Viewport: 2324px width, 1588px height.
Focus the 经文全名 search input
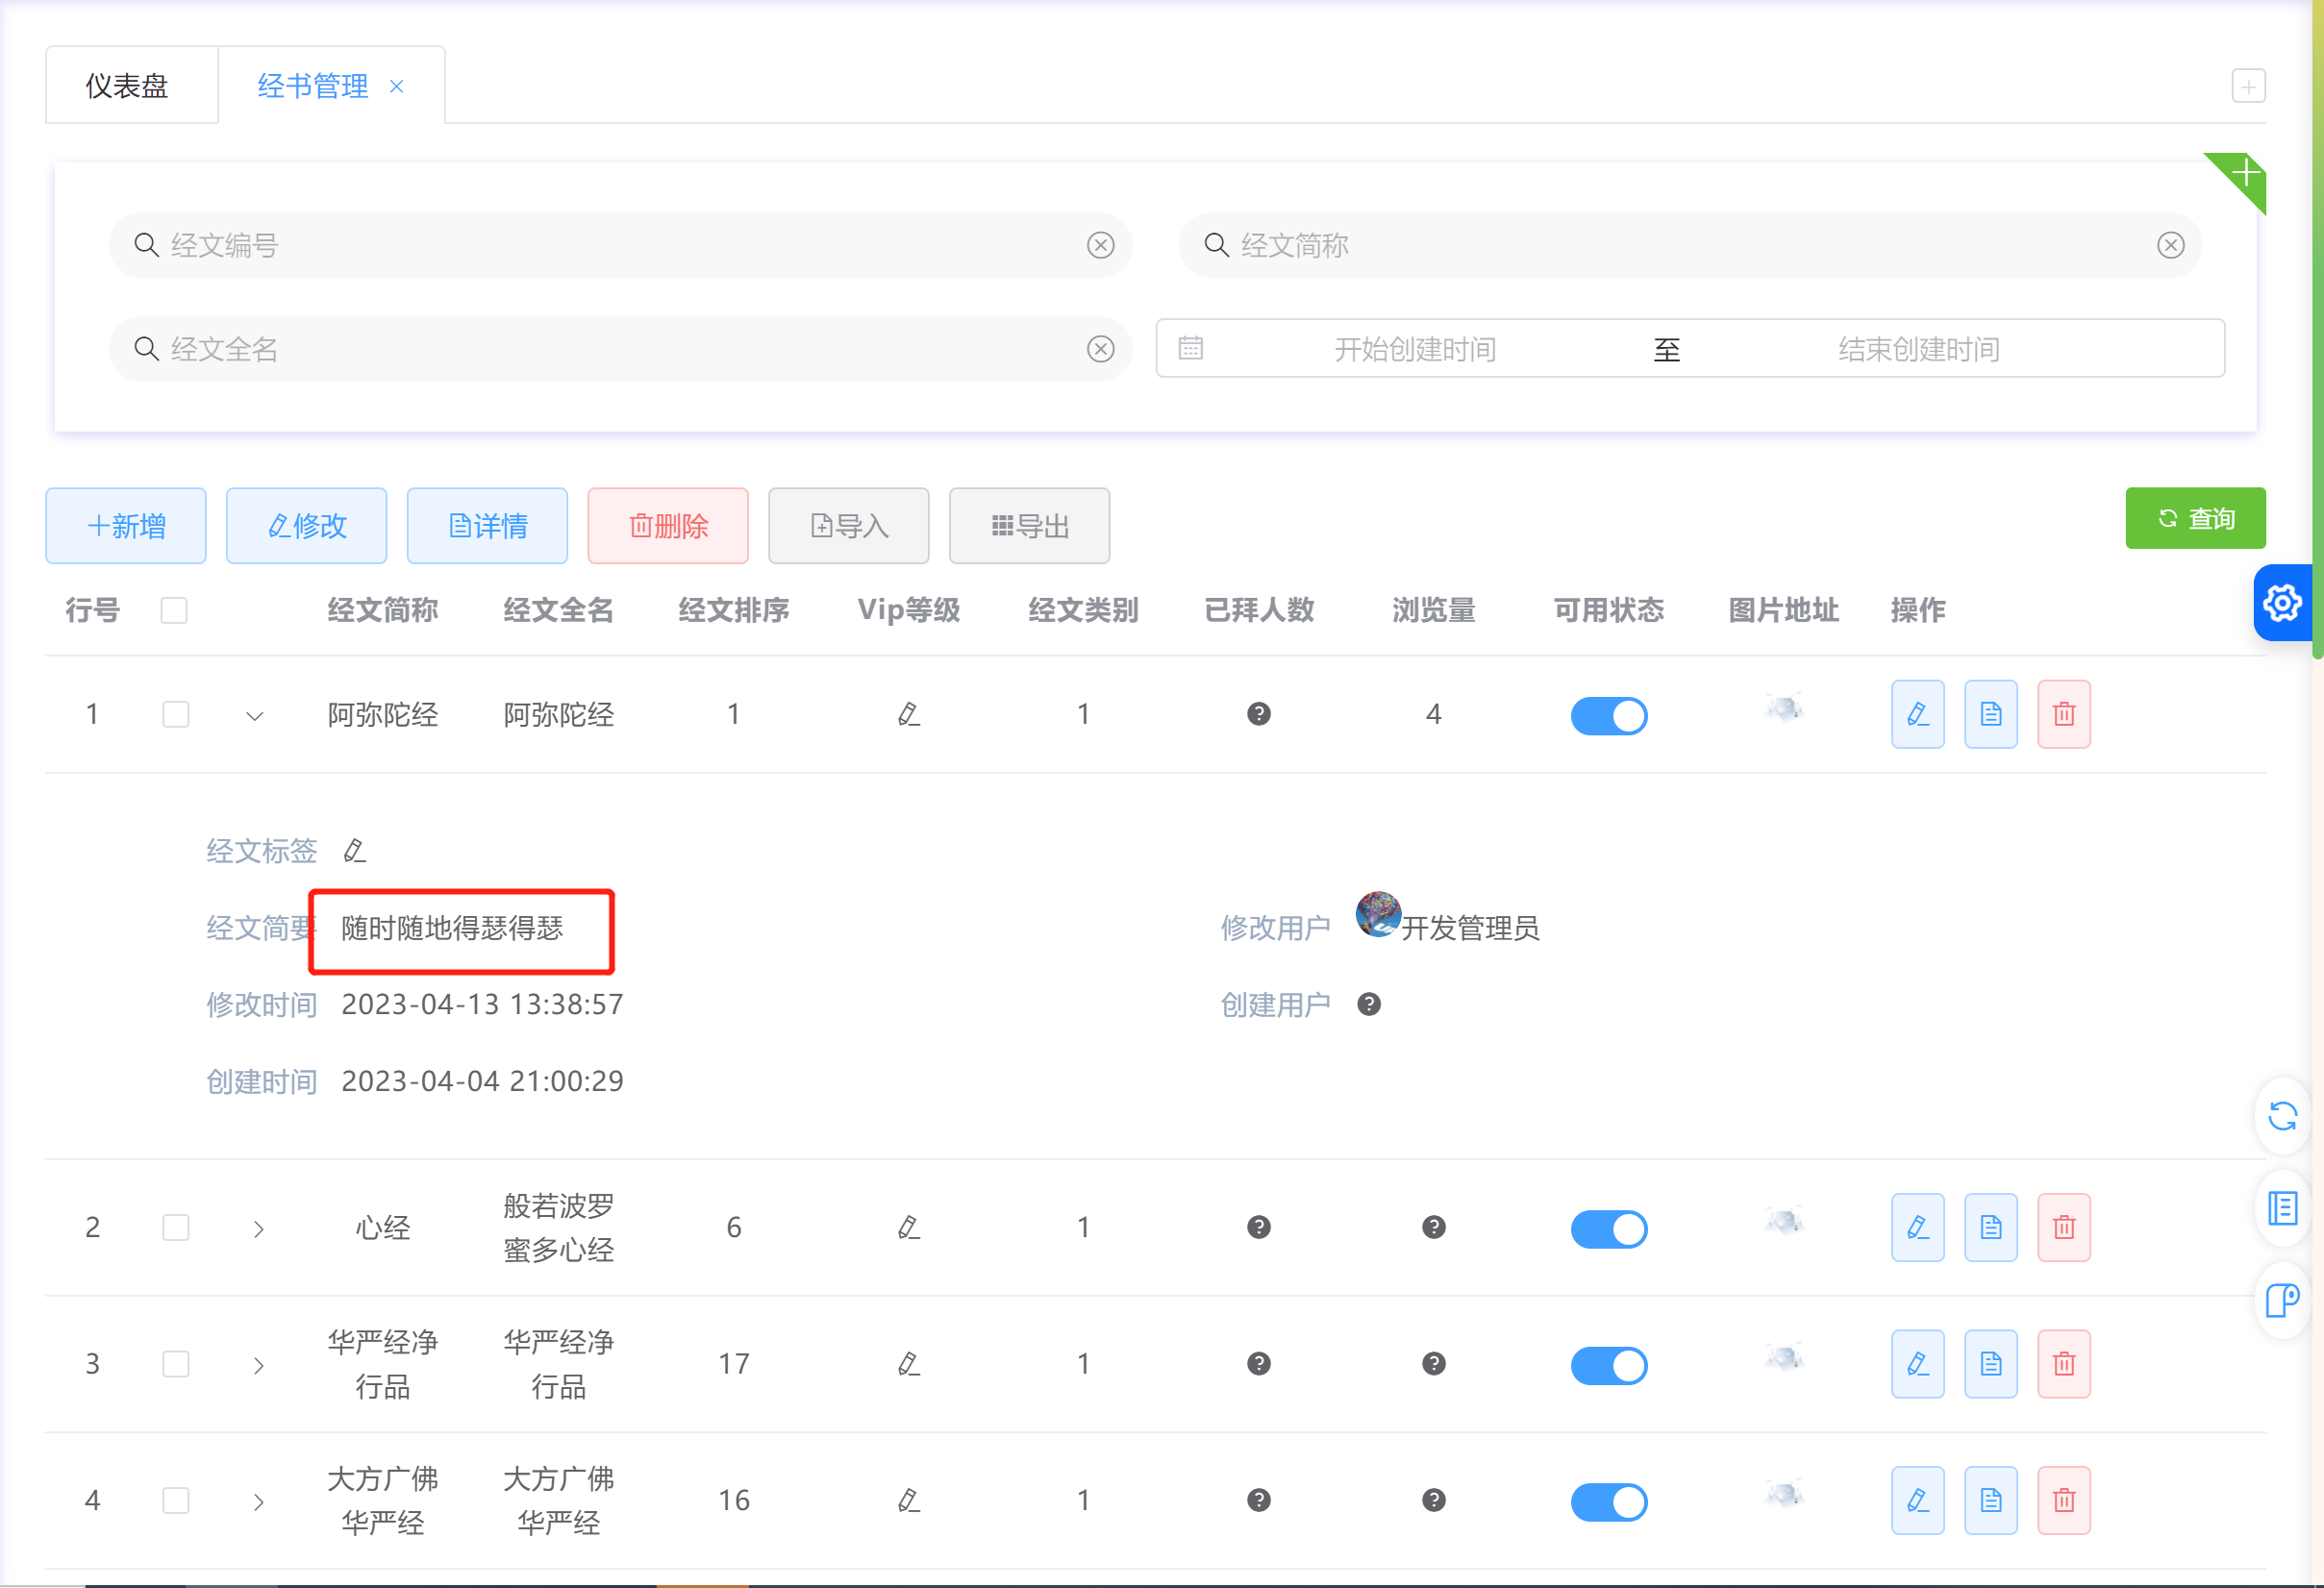pyautogui.click(x=620, y=349)
